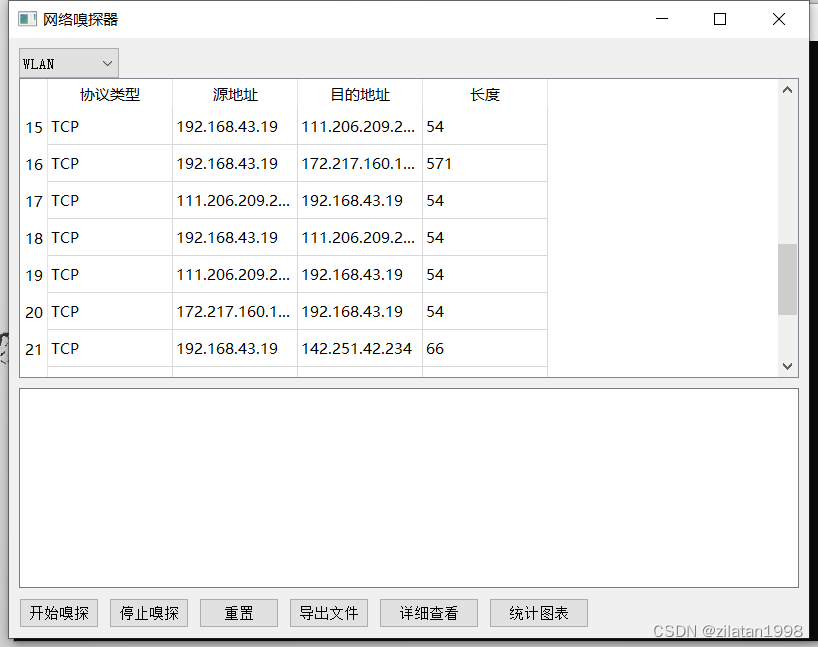
Task: Click the dropdown chevron next to WLAN
Action: pos(106,62)
